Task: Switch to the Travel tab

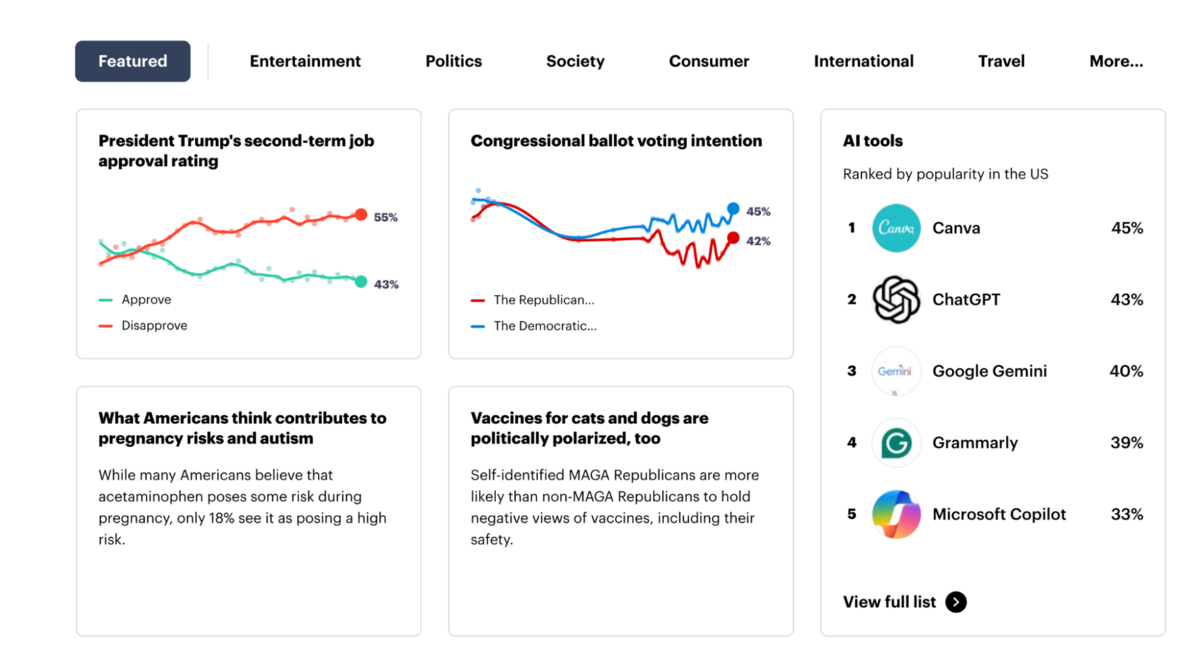Action: [1001, 61]
